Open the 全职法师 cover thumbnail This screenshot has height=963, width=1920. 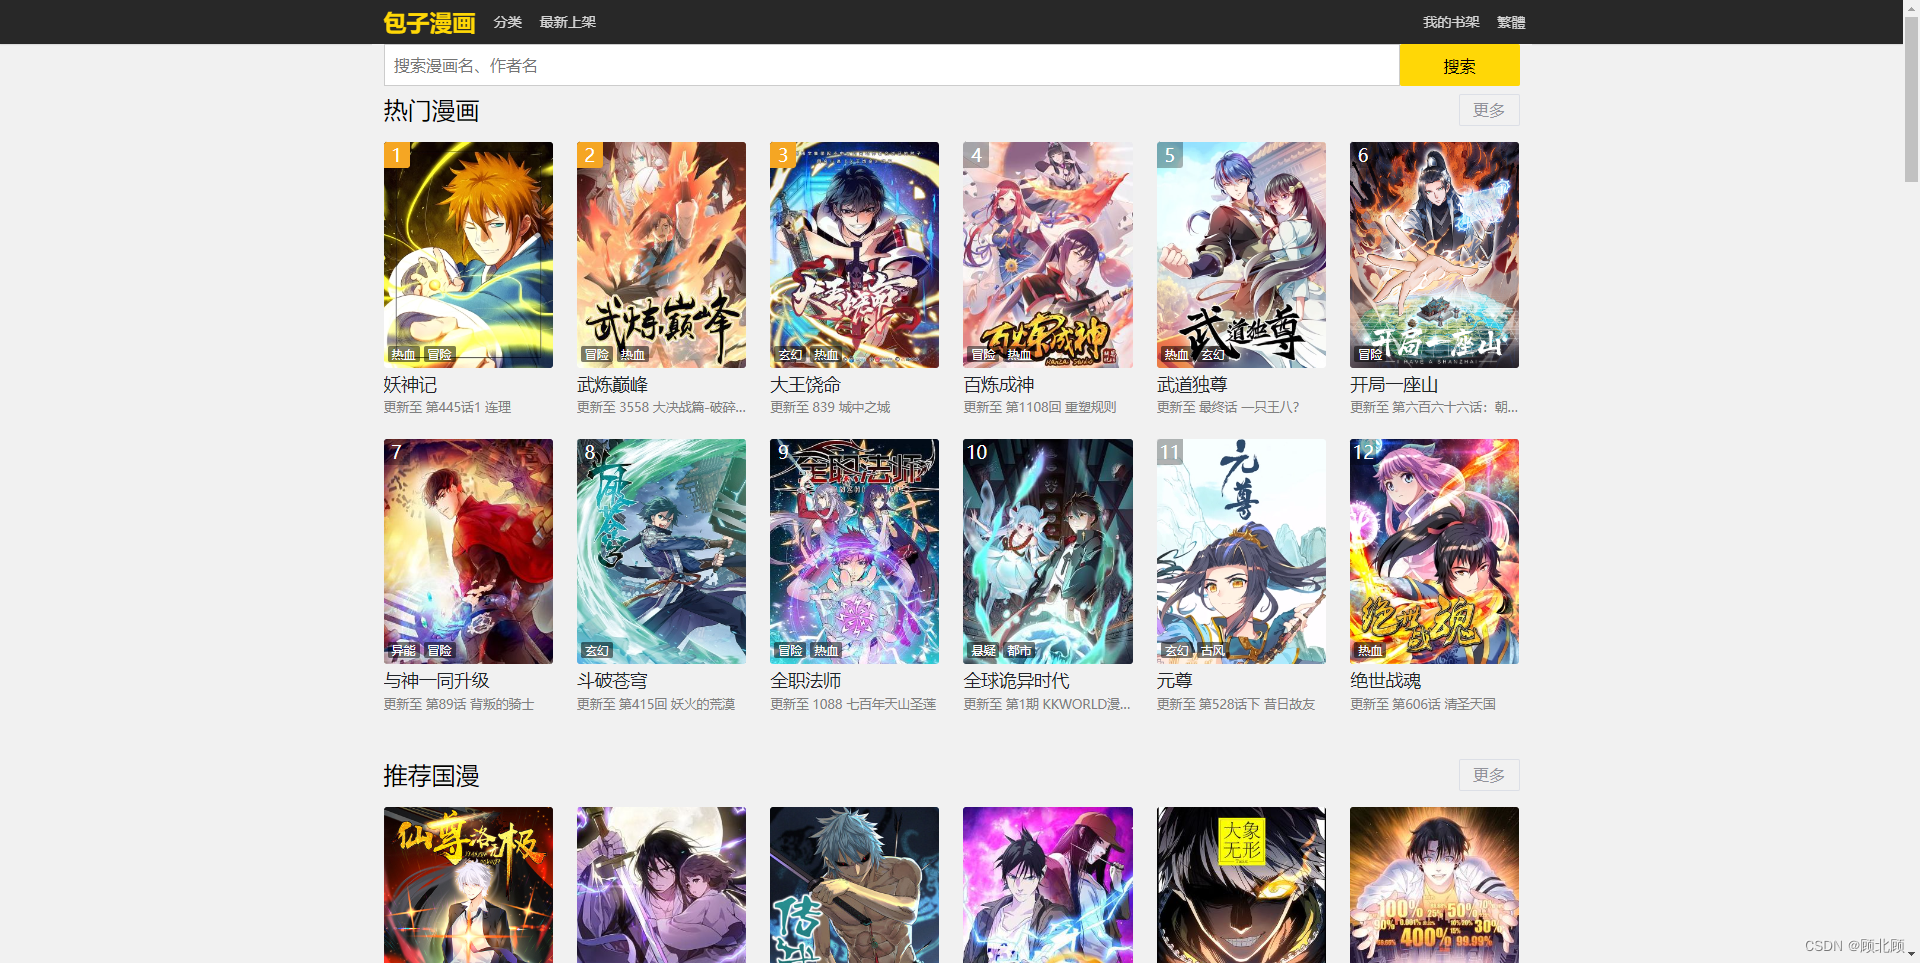[854, 551]
